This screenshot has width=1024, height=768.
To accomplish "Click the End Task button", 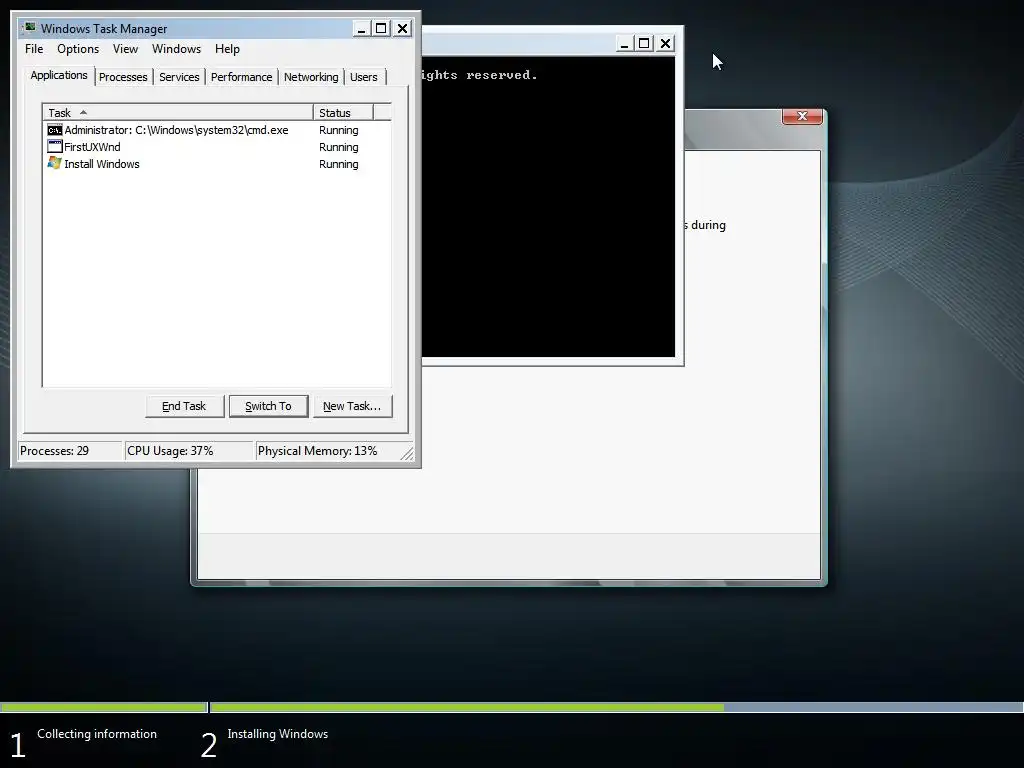I will [x=184, y=406].
